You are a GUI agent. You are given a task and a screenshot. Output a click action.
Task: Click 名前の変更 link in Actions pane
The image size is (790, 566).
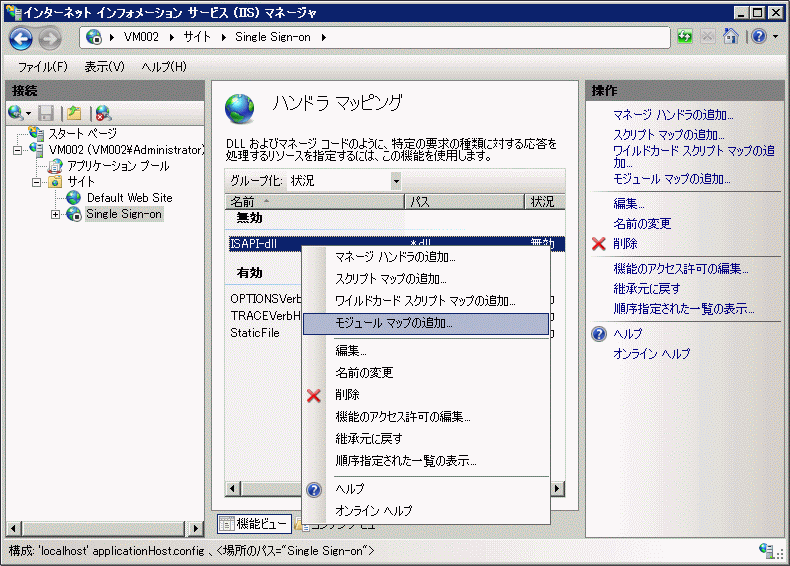pos(642,224)
